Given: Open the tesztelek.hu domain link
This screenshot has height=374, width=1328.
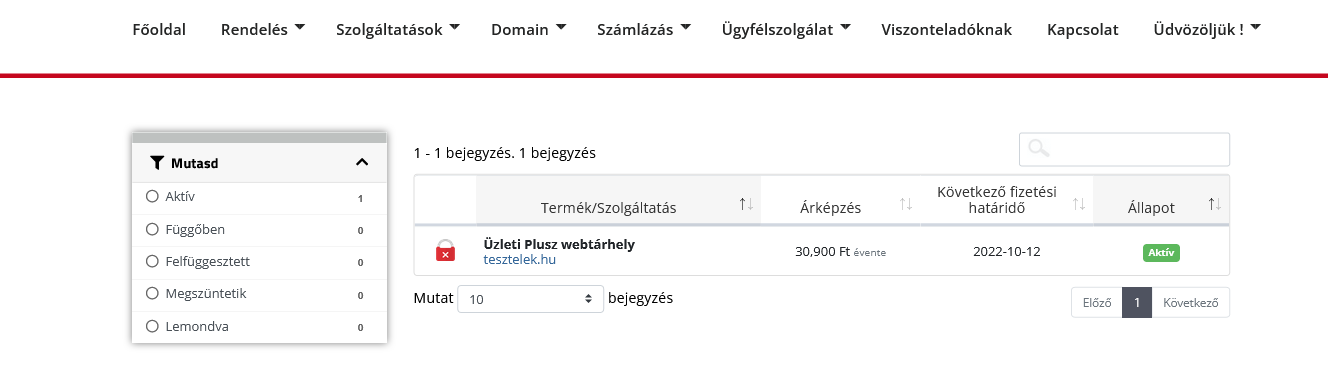Looking at the screenshot, I should coord(519,260).
